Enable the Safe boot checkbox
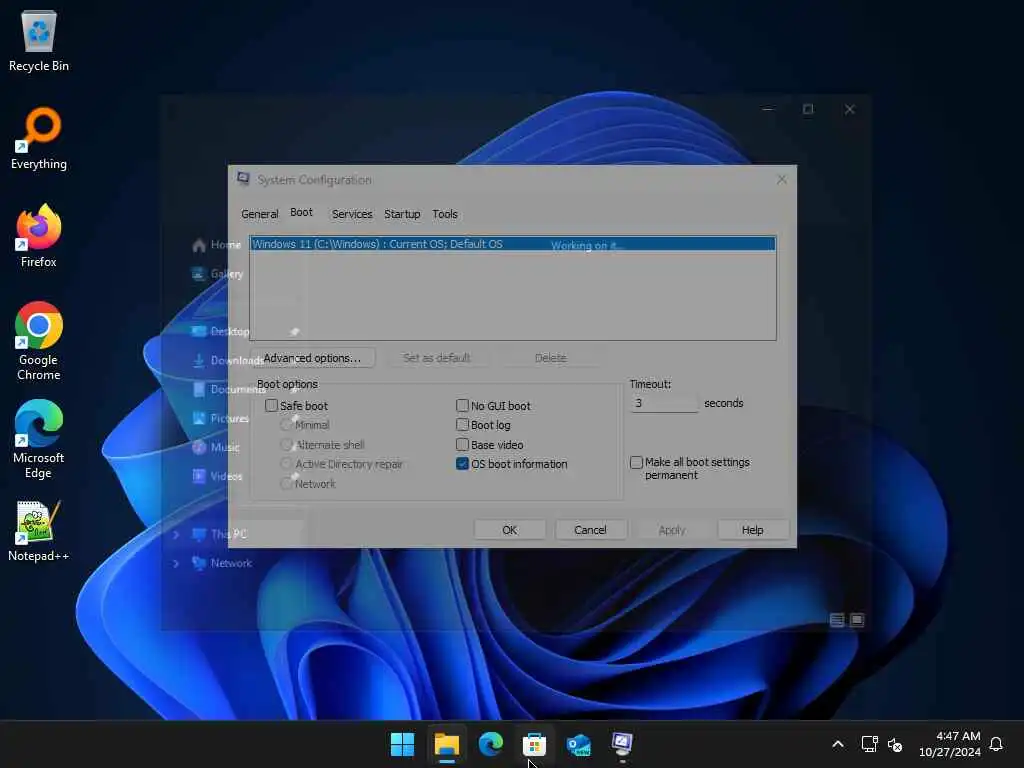Screen dimensions: 1024x768 click(x=271, y=406)
